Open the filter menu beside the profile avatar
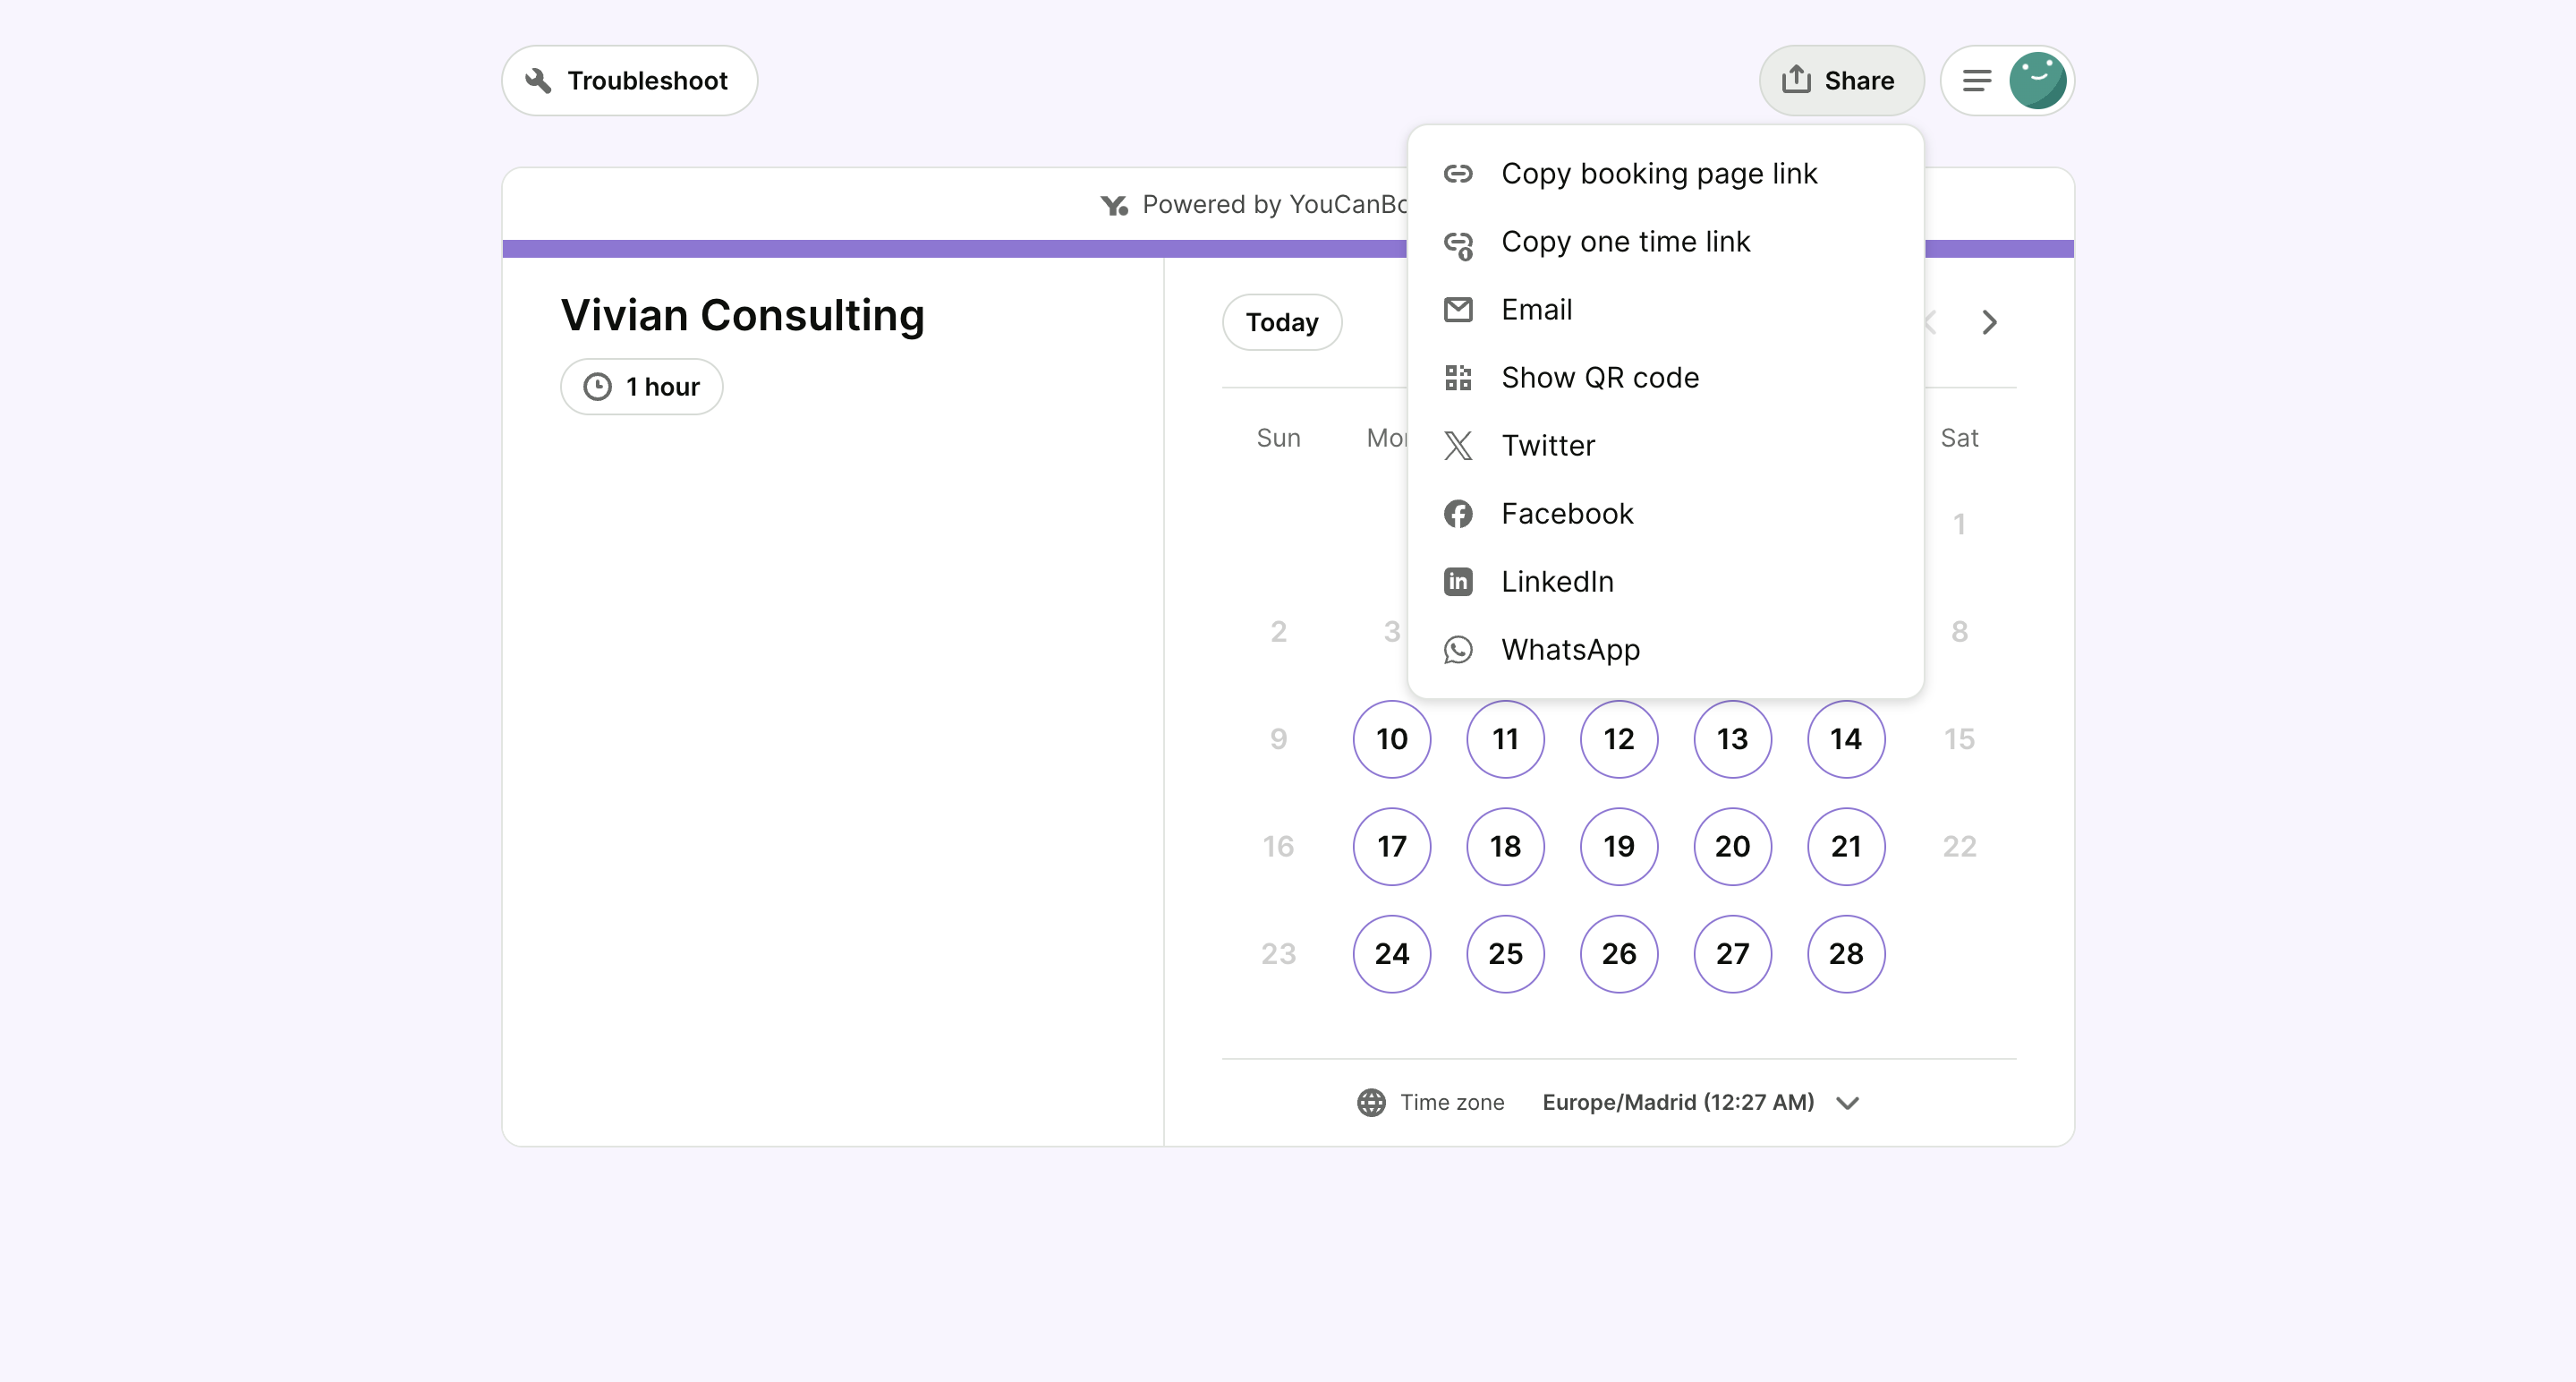The image size is (2576, 1382). pyautogui.click(x=1975, y=80)
